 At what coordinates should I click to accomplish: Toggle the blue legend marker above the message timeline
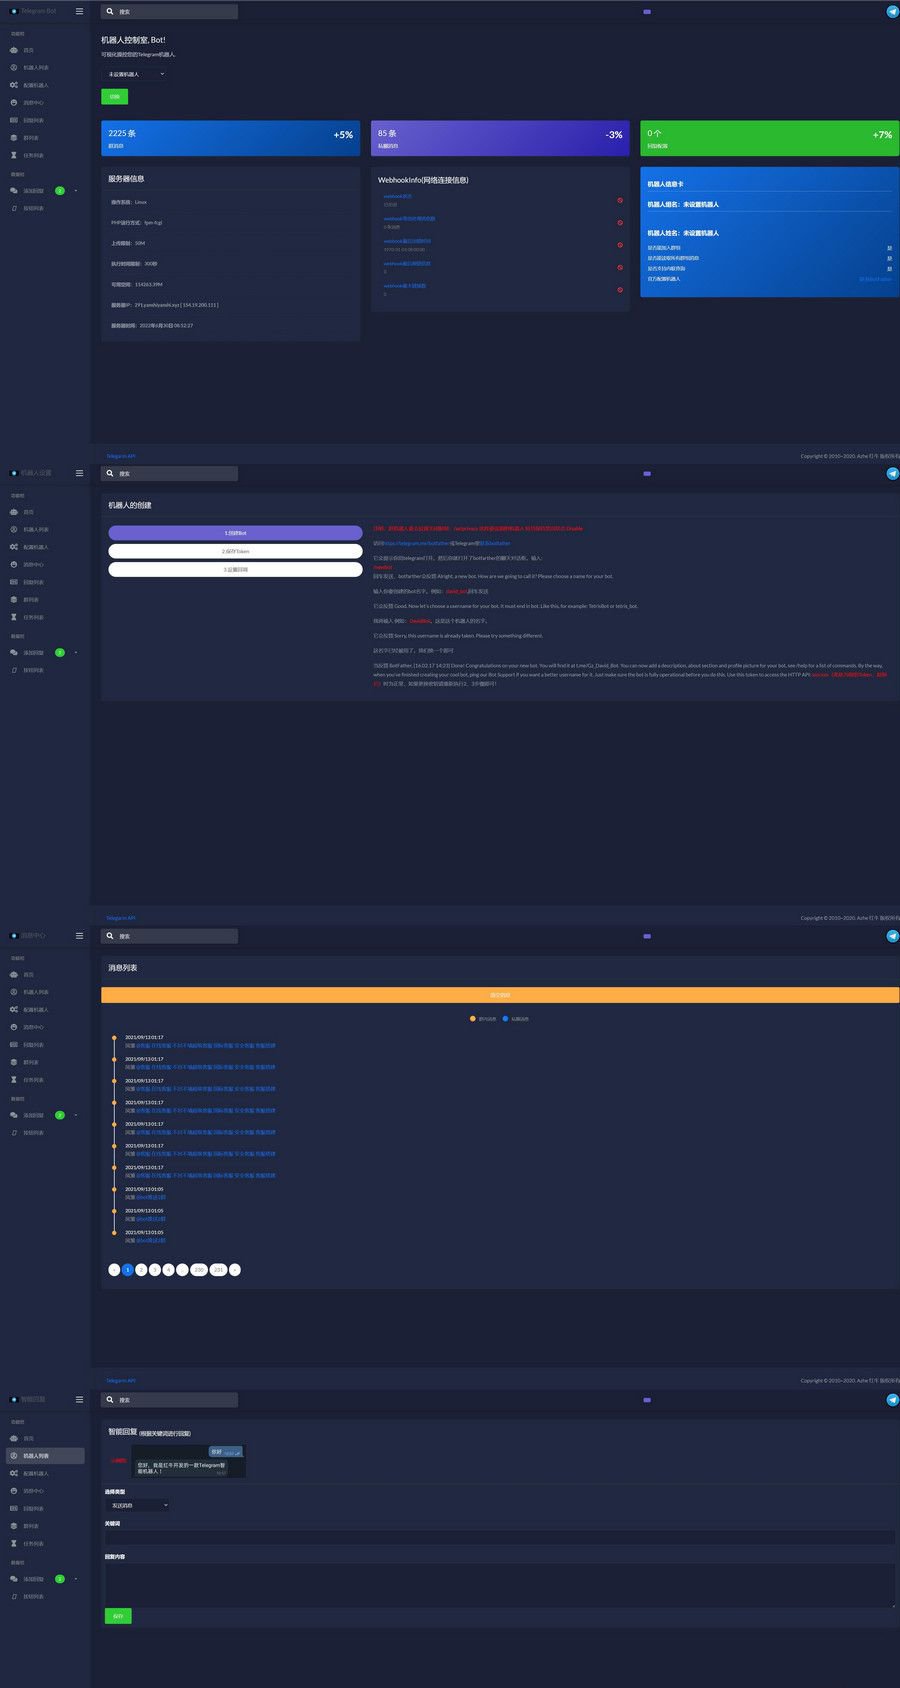506,1019
